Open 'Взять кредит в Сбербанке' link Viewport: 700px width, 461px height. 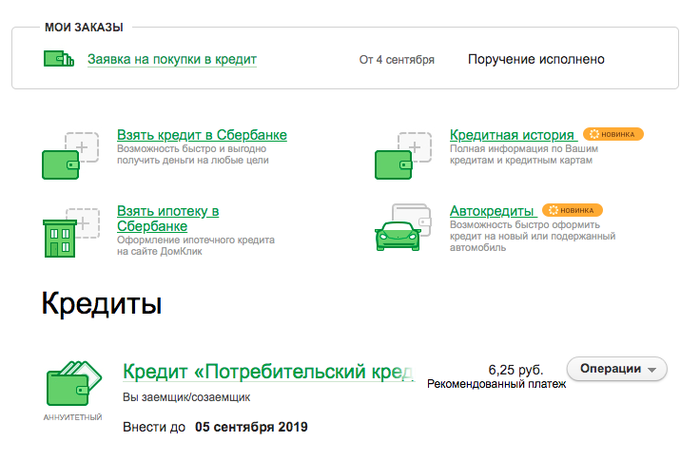(x=202, y=135)
